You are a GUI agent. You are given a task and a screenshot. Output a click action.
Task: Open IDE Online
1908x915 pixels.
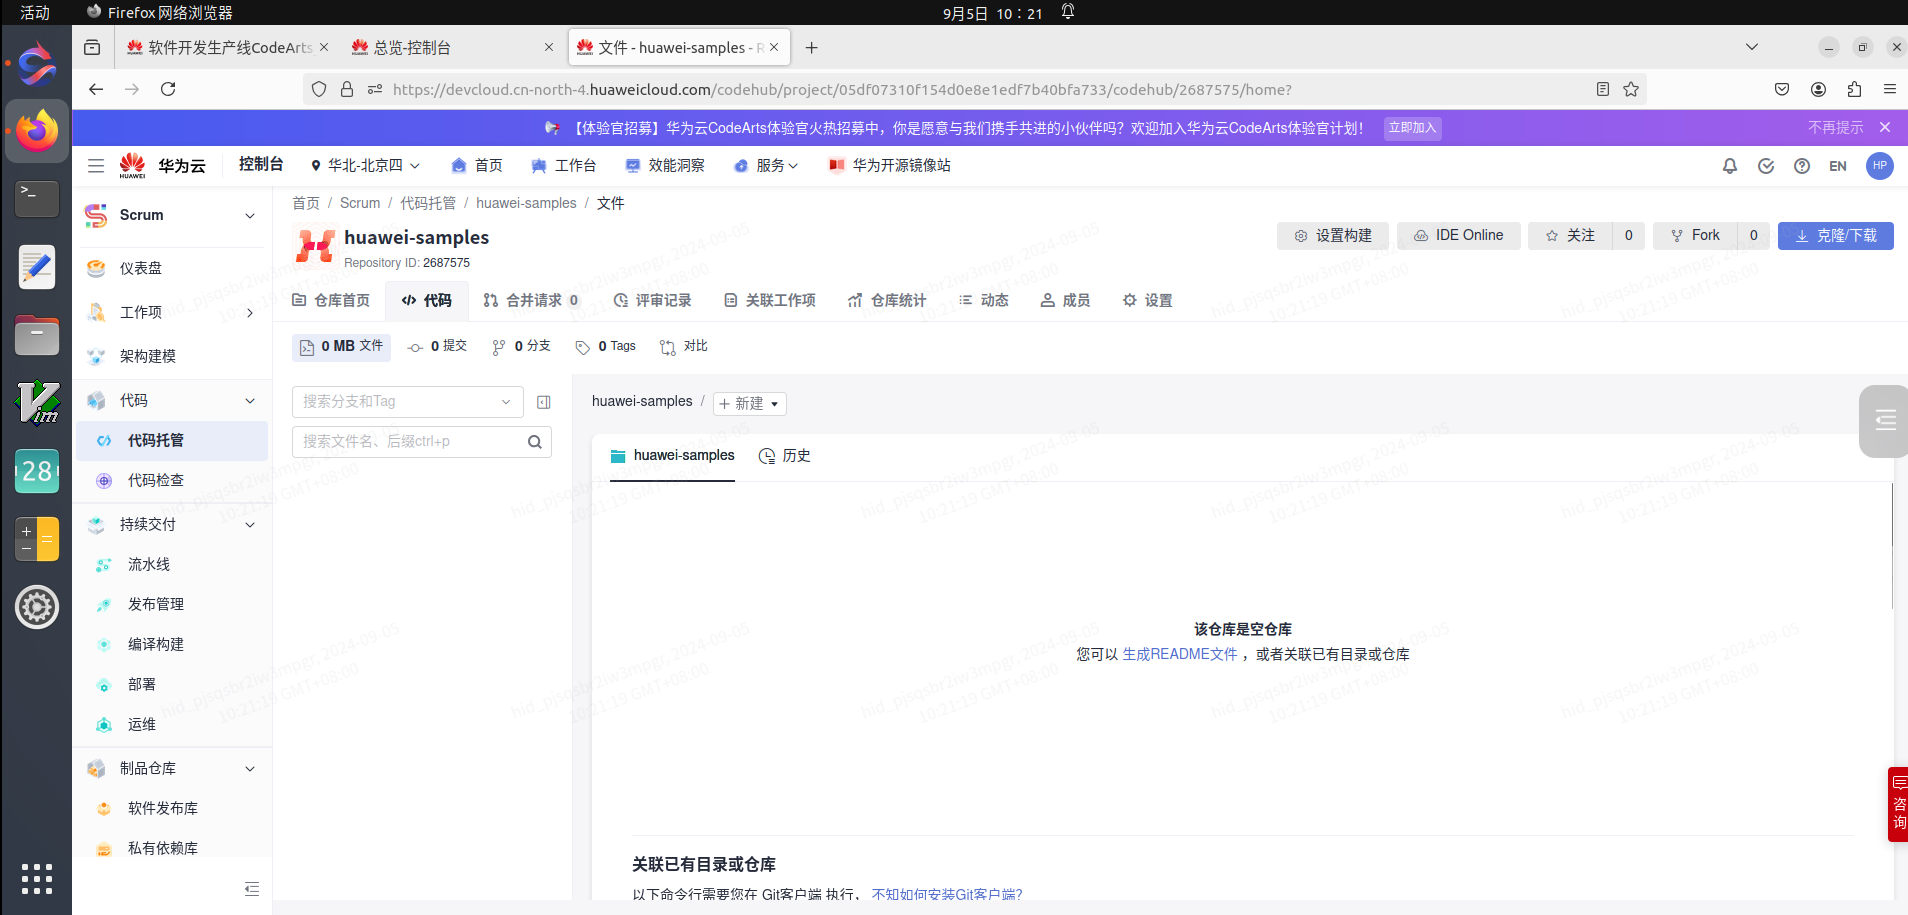click(x=1459, y=236)
